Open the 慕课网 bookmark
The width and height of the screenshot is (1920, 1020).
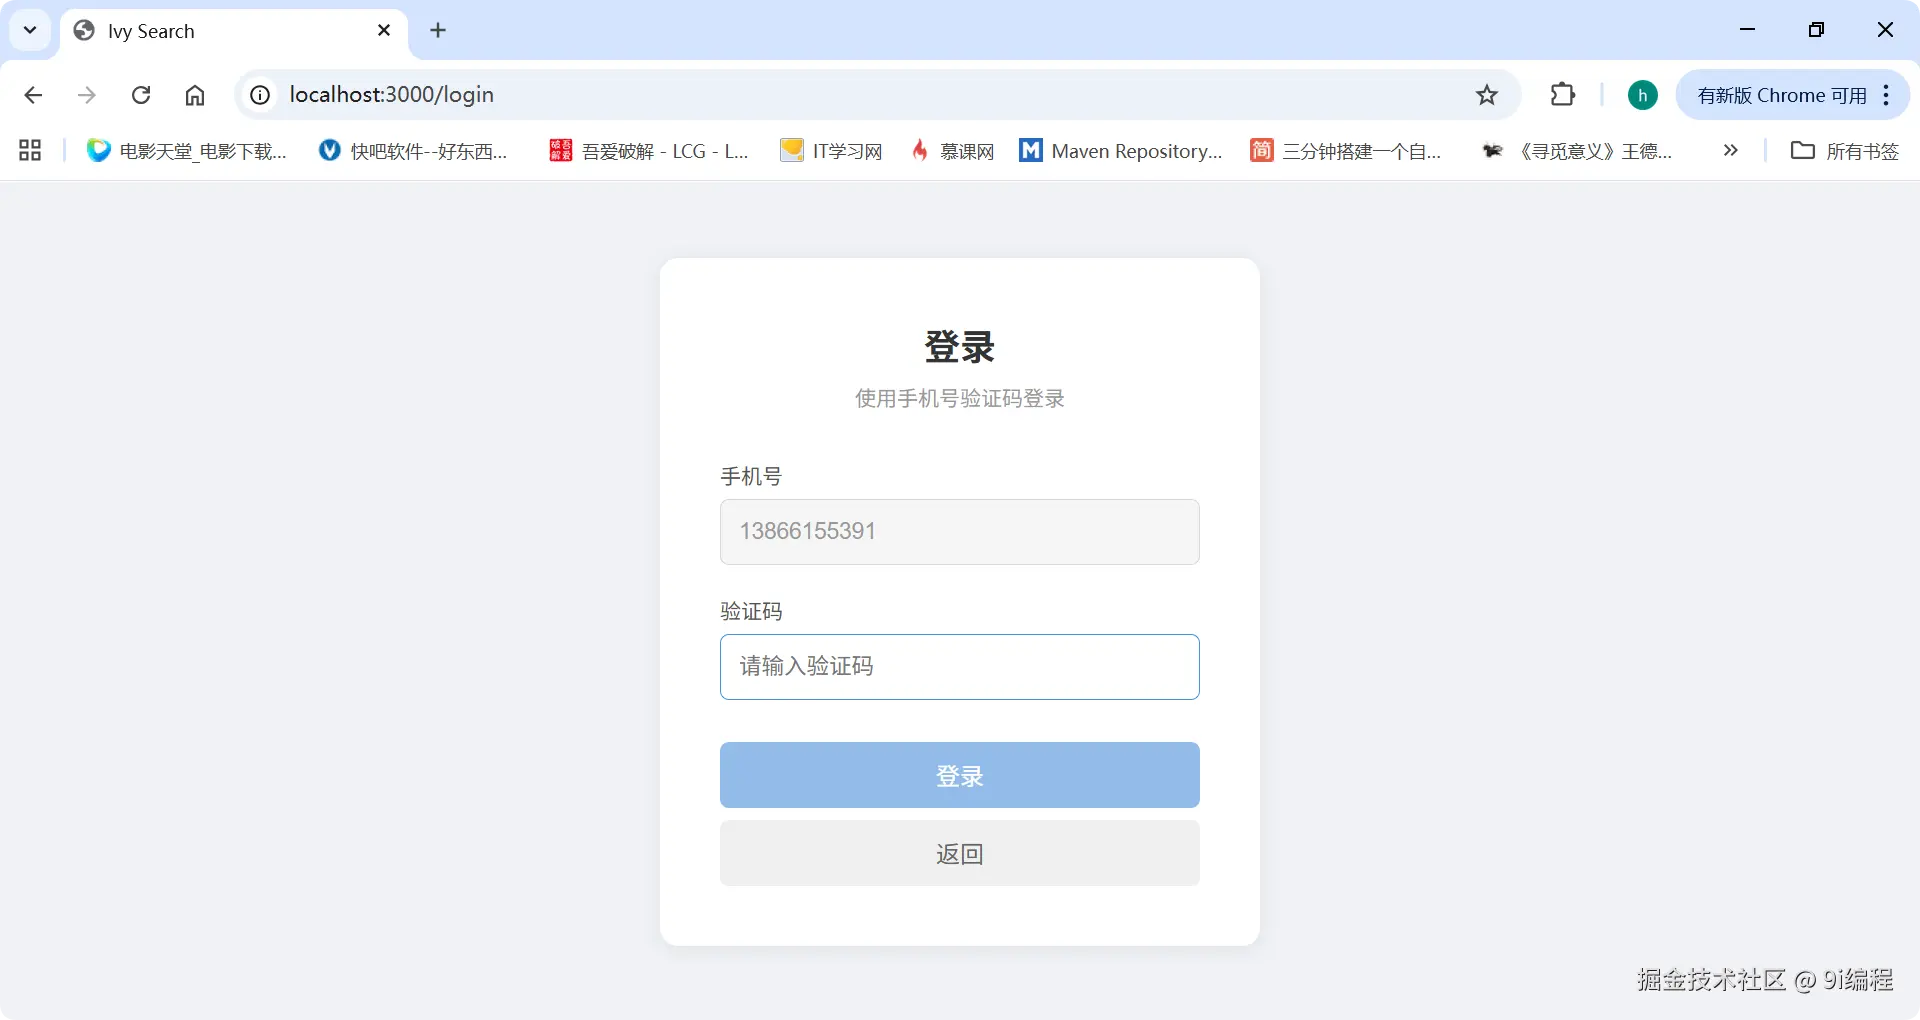tap(952, 151)
